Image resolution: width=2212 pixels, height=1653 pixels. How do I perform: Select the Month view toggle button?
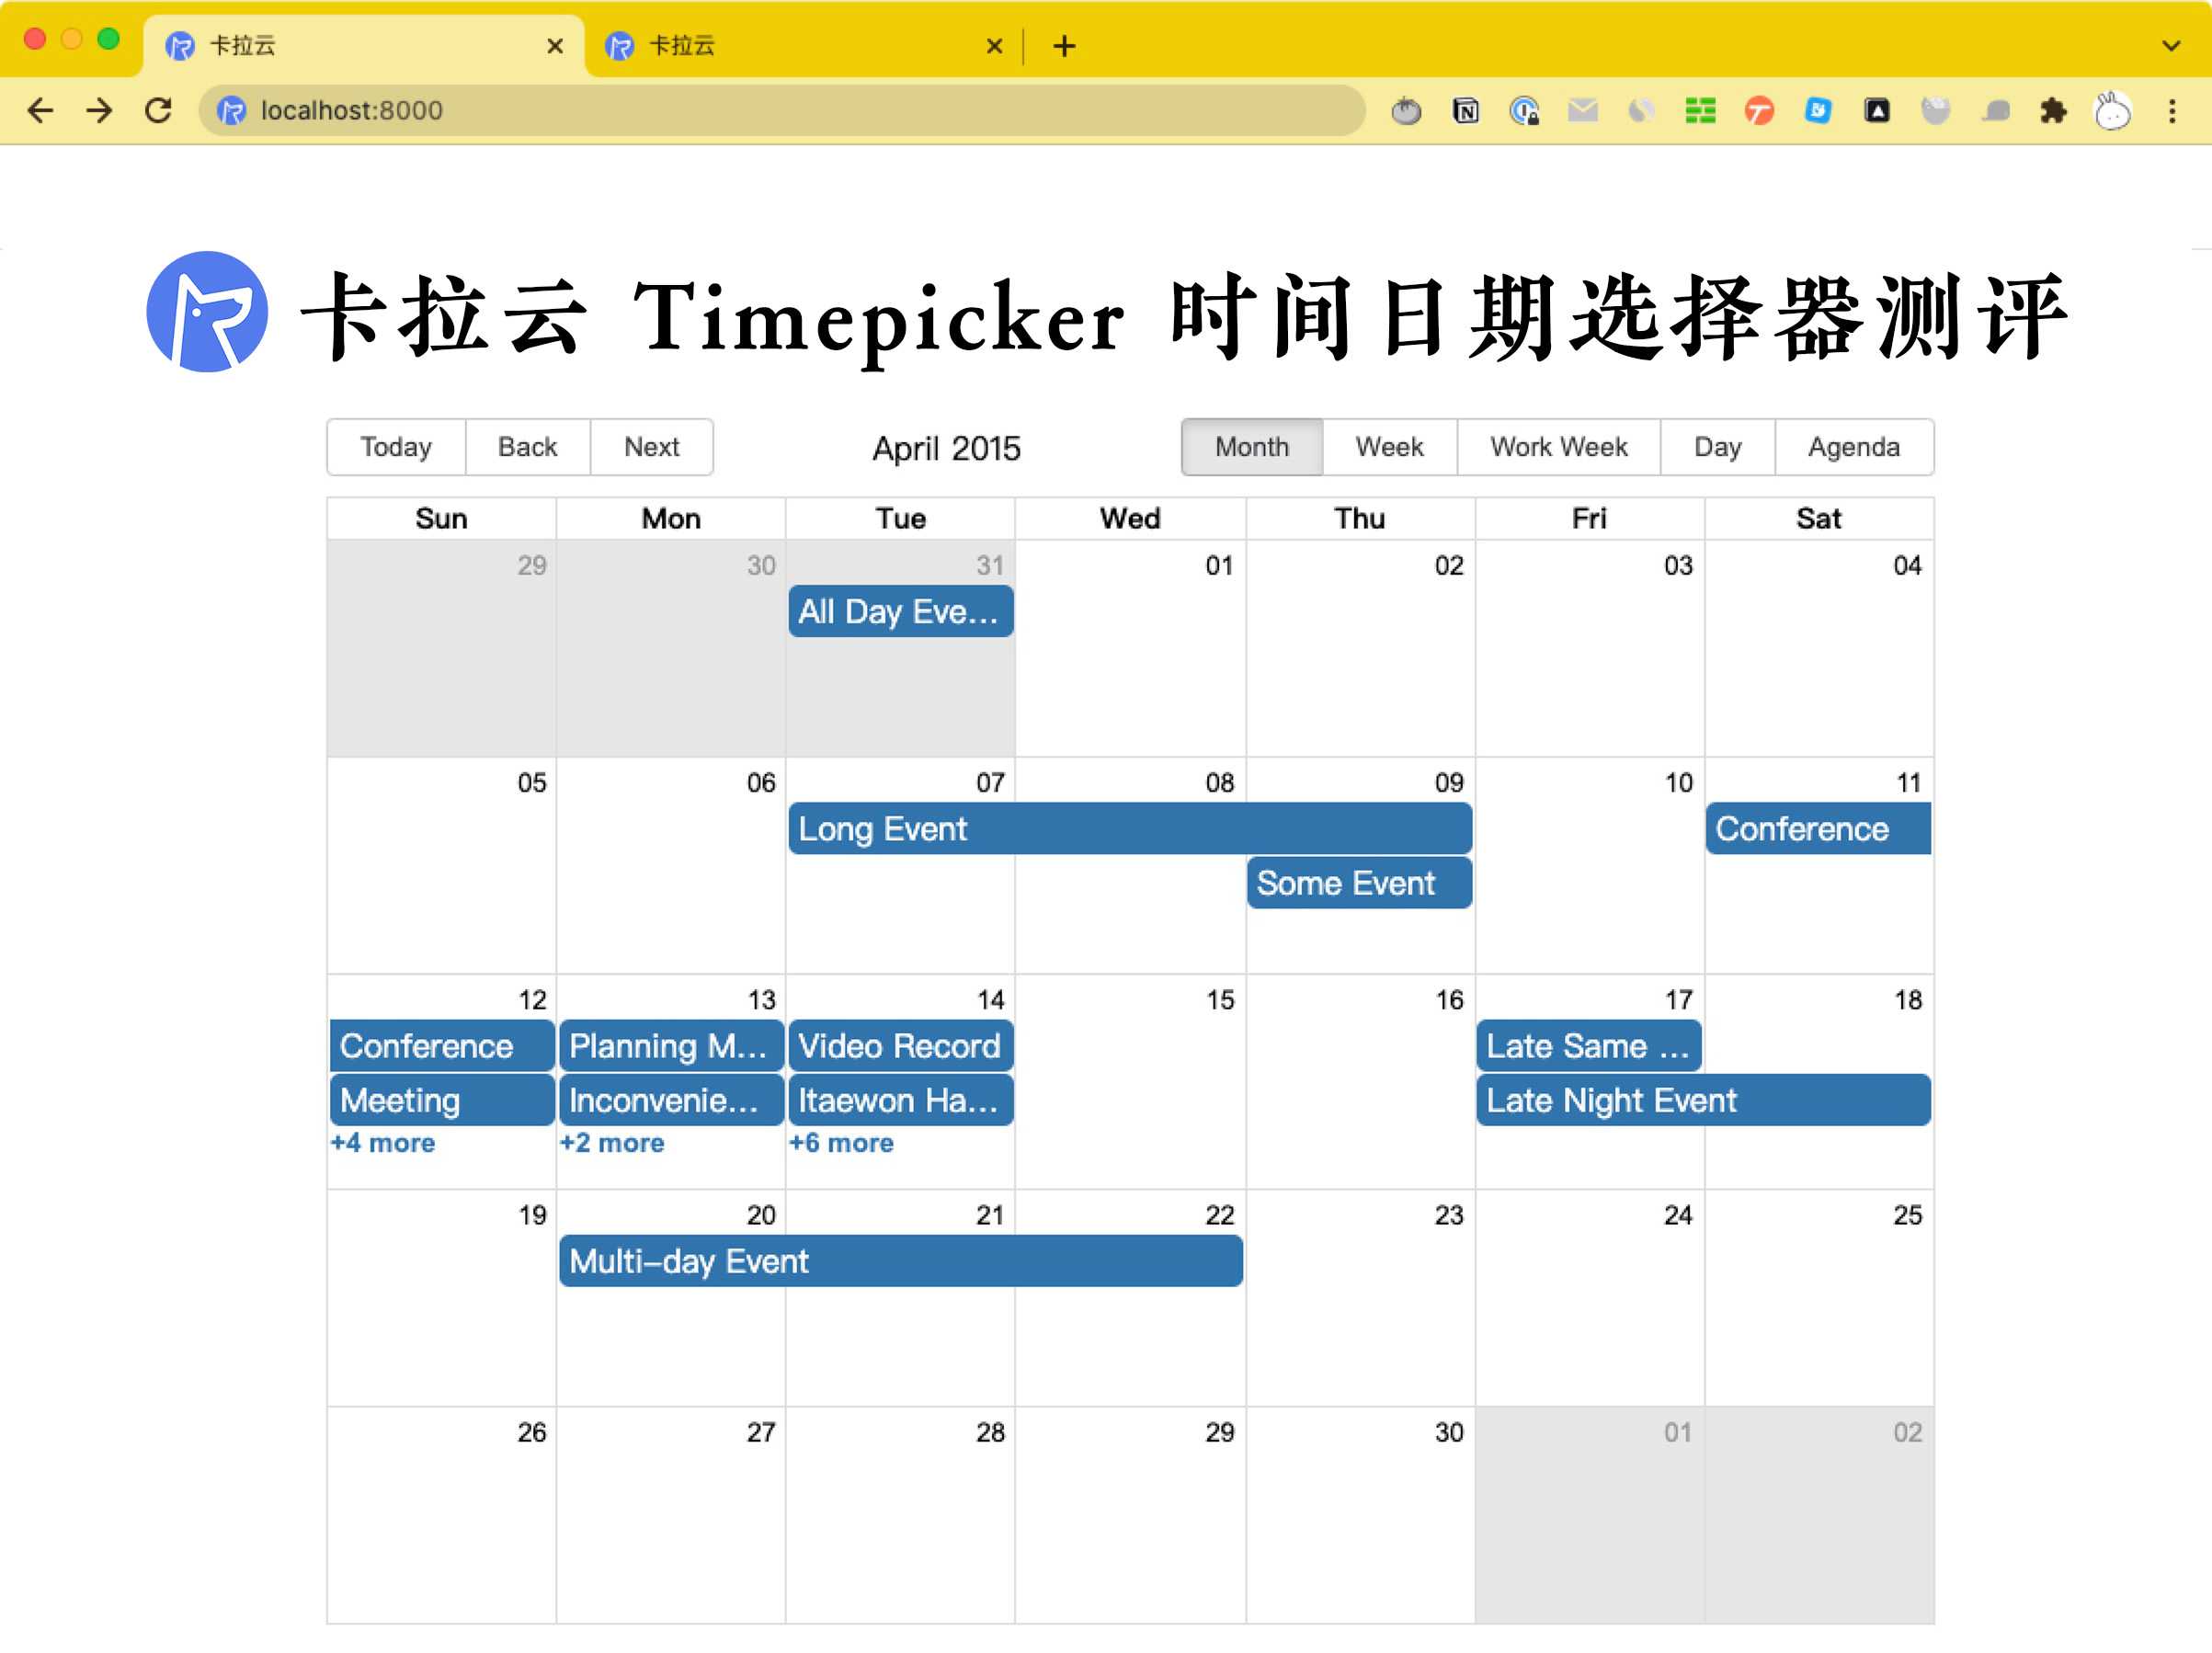pos(1250,448)
